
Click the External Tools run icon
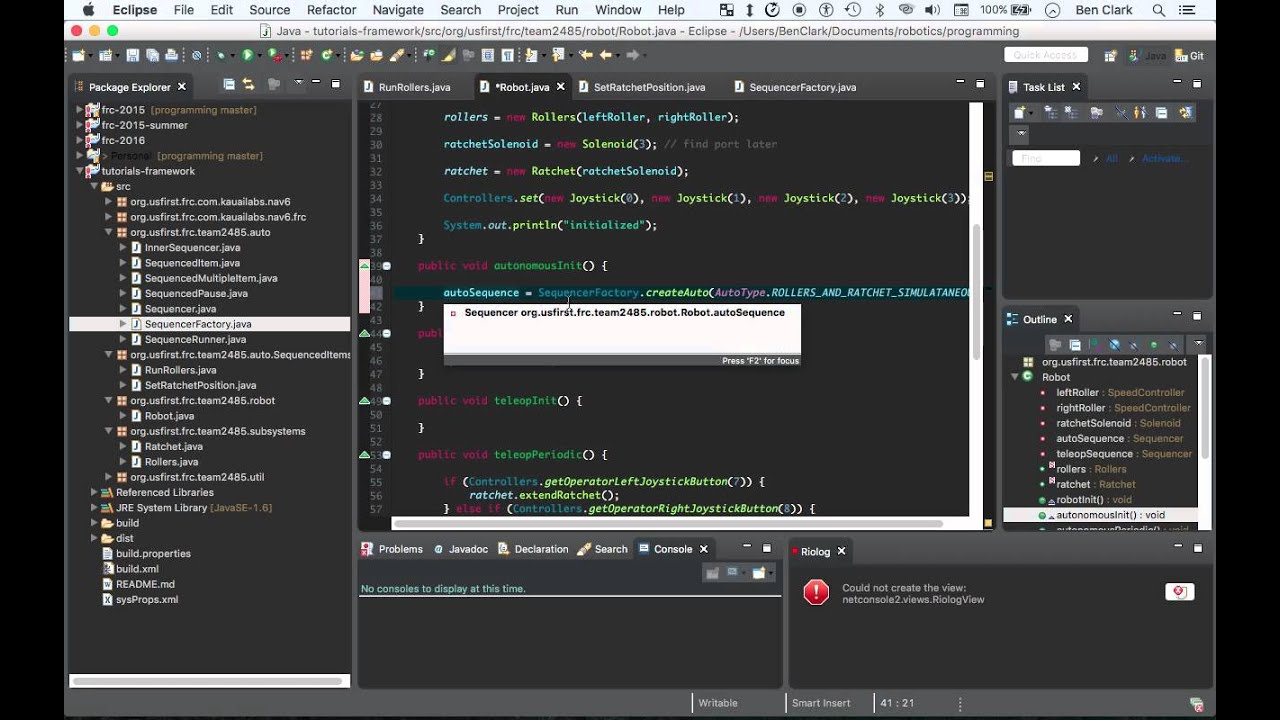pyautogui.click(x=275, y=56)
